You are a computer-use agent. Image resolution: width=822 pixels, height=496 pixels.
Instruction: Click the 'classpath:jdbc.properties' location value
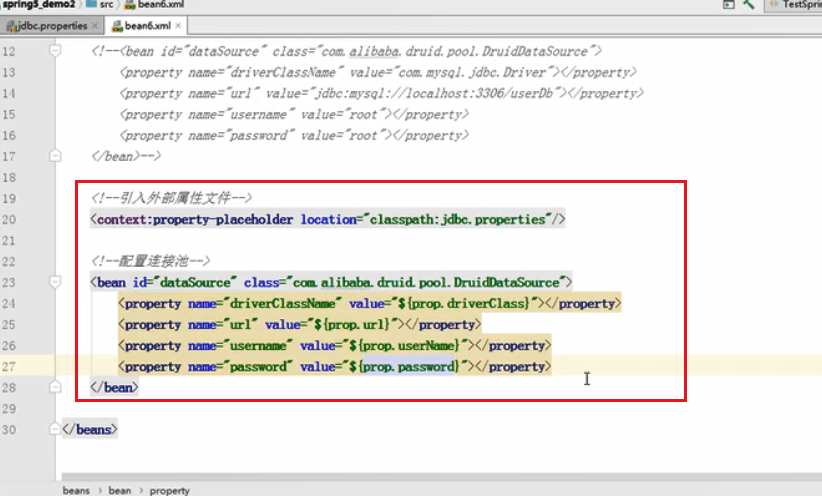[458, 219]
